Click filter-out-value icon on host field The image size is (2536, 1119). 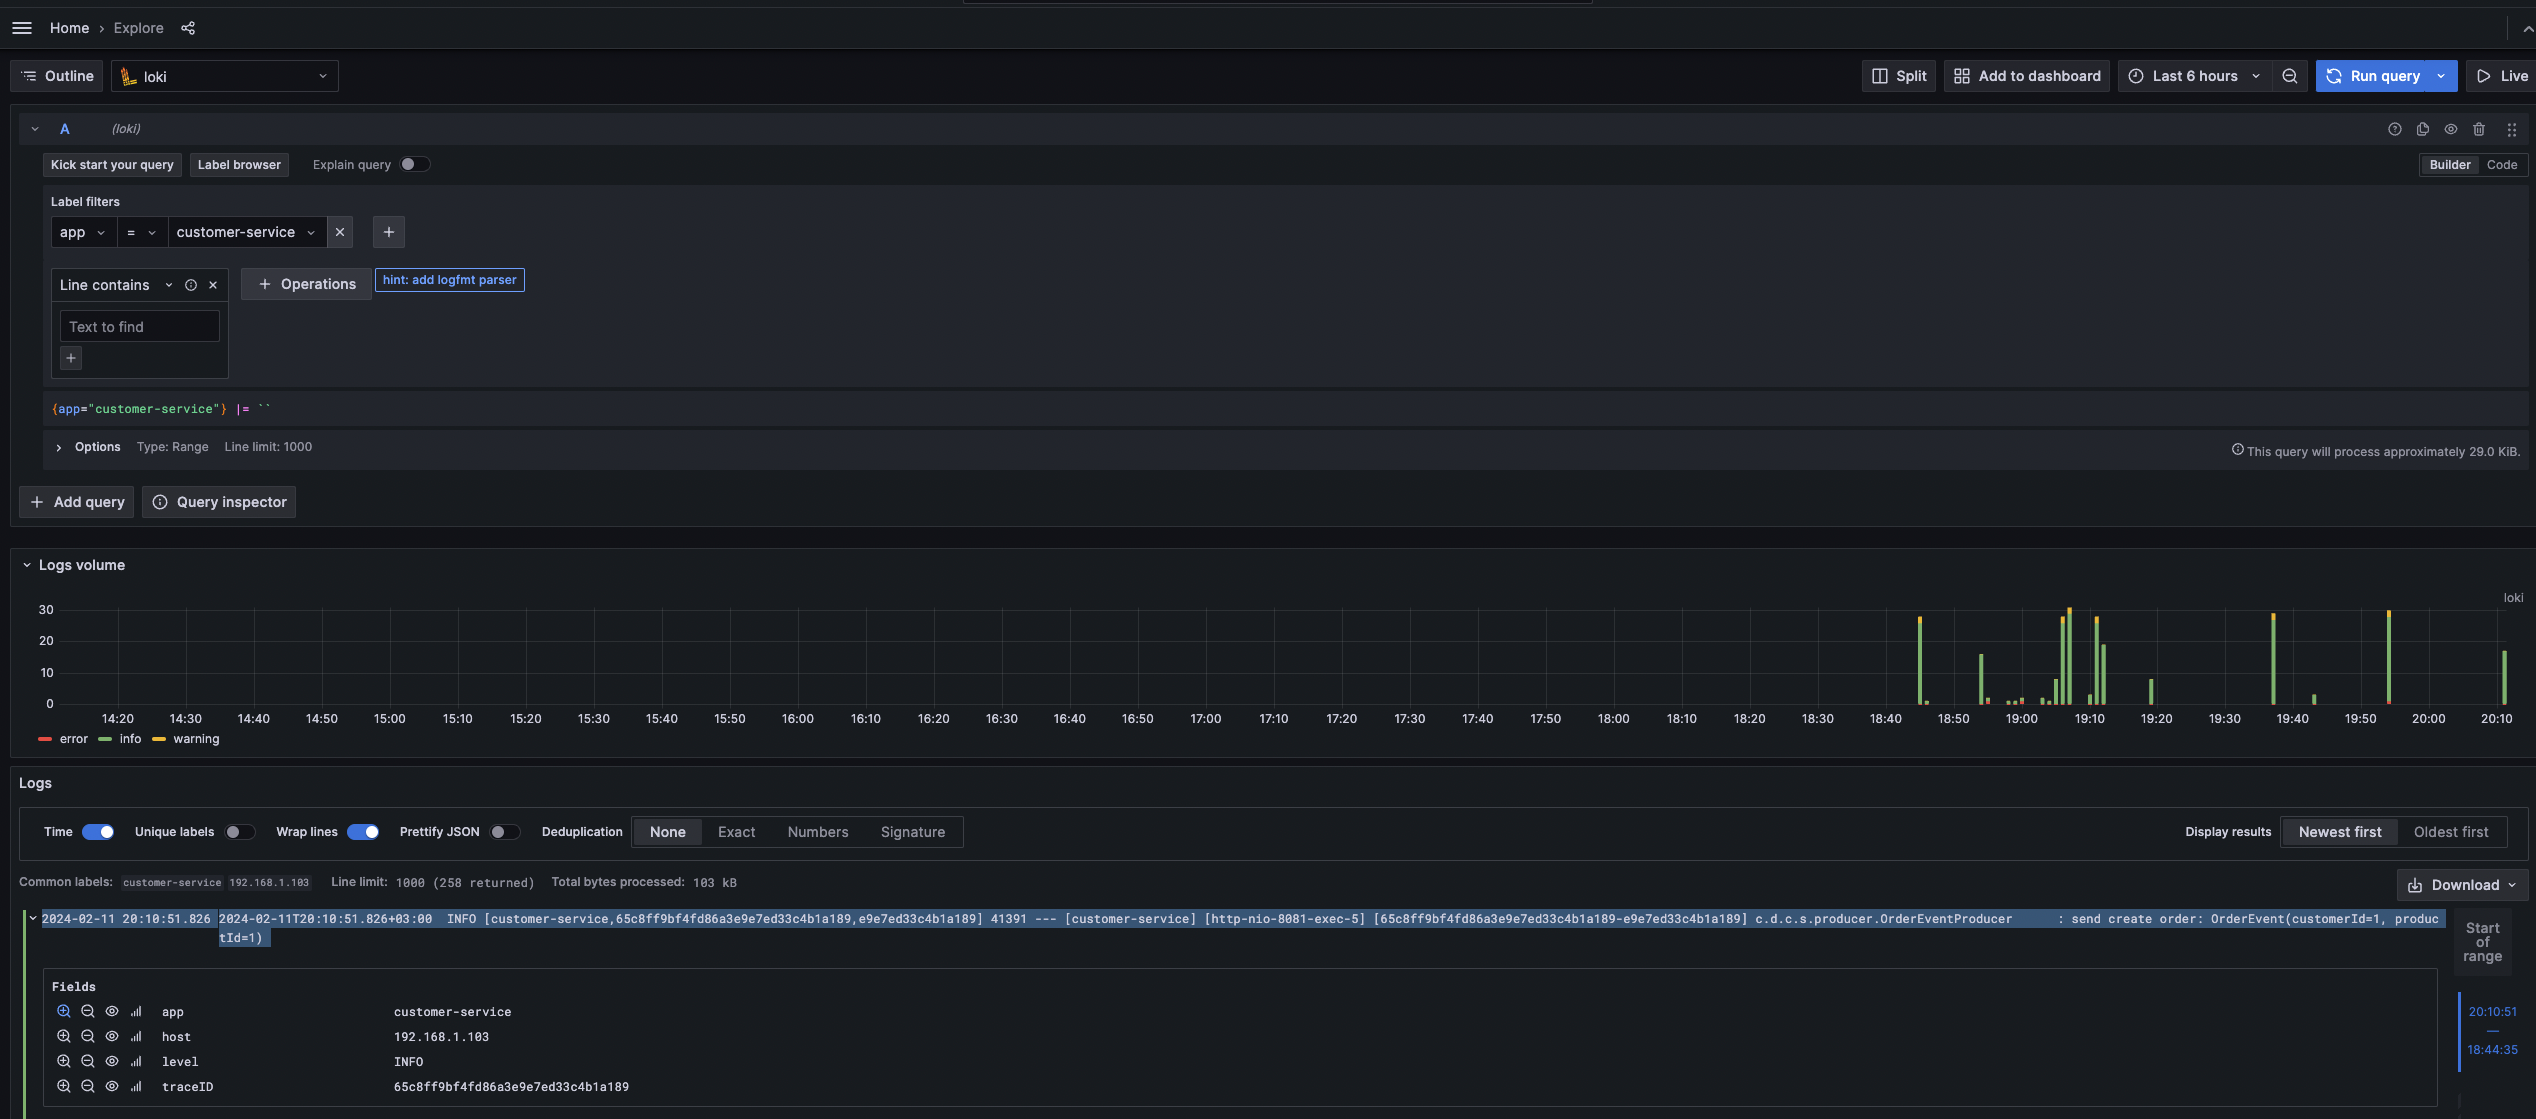88,1036
